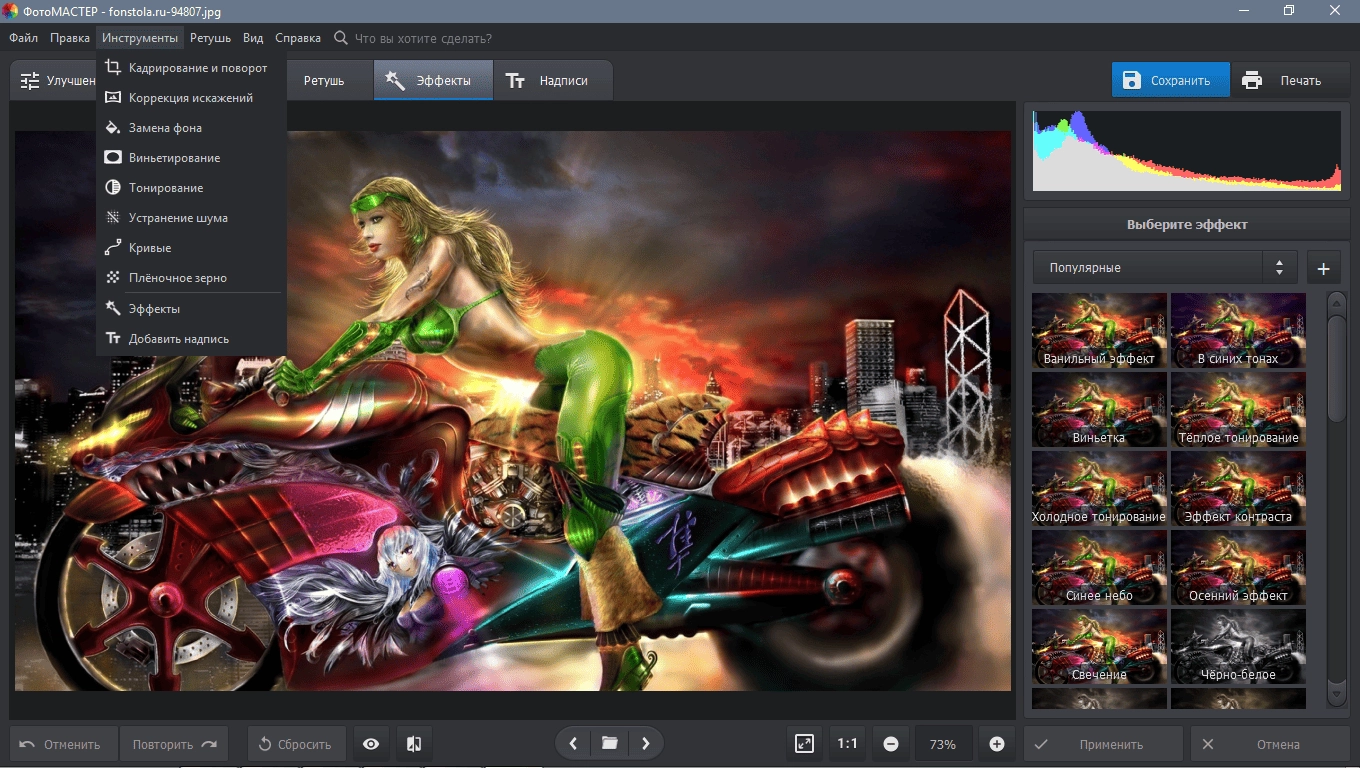The image size is (1360, 768).
Task: Apply the В синих тонах effect
Action: 1238,330
